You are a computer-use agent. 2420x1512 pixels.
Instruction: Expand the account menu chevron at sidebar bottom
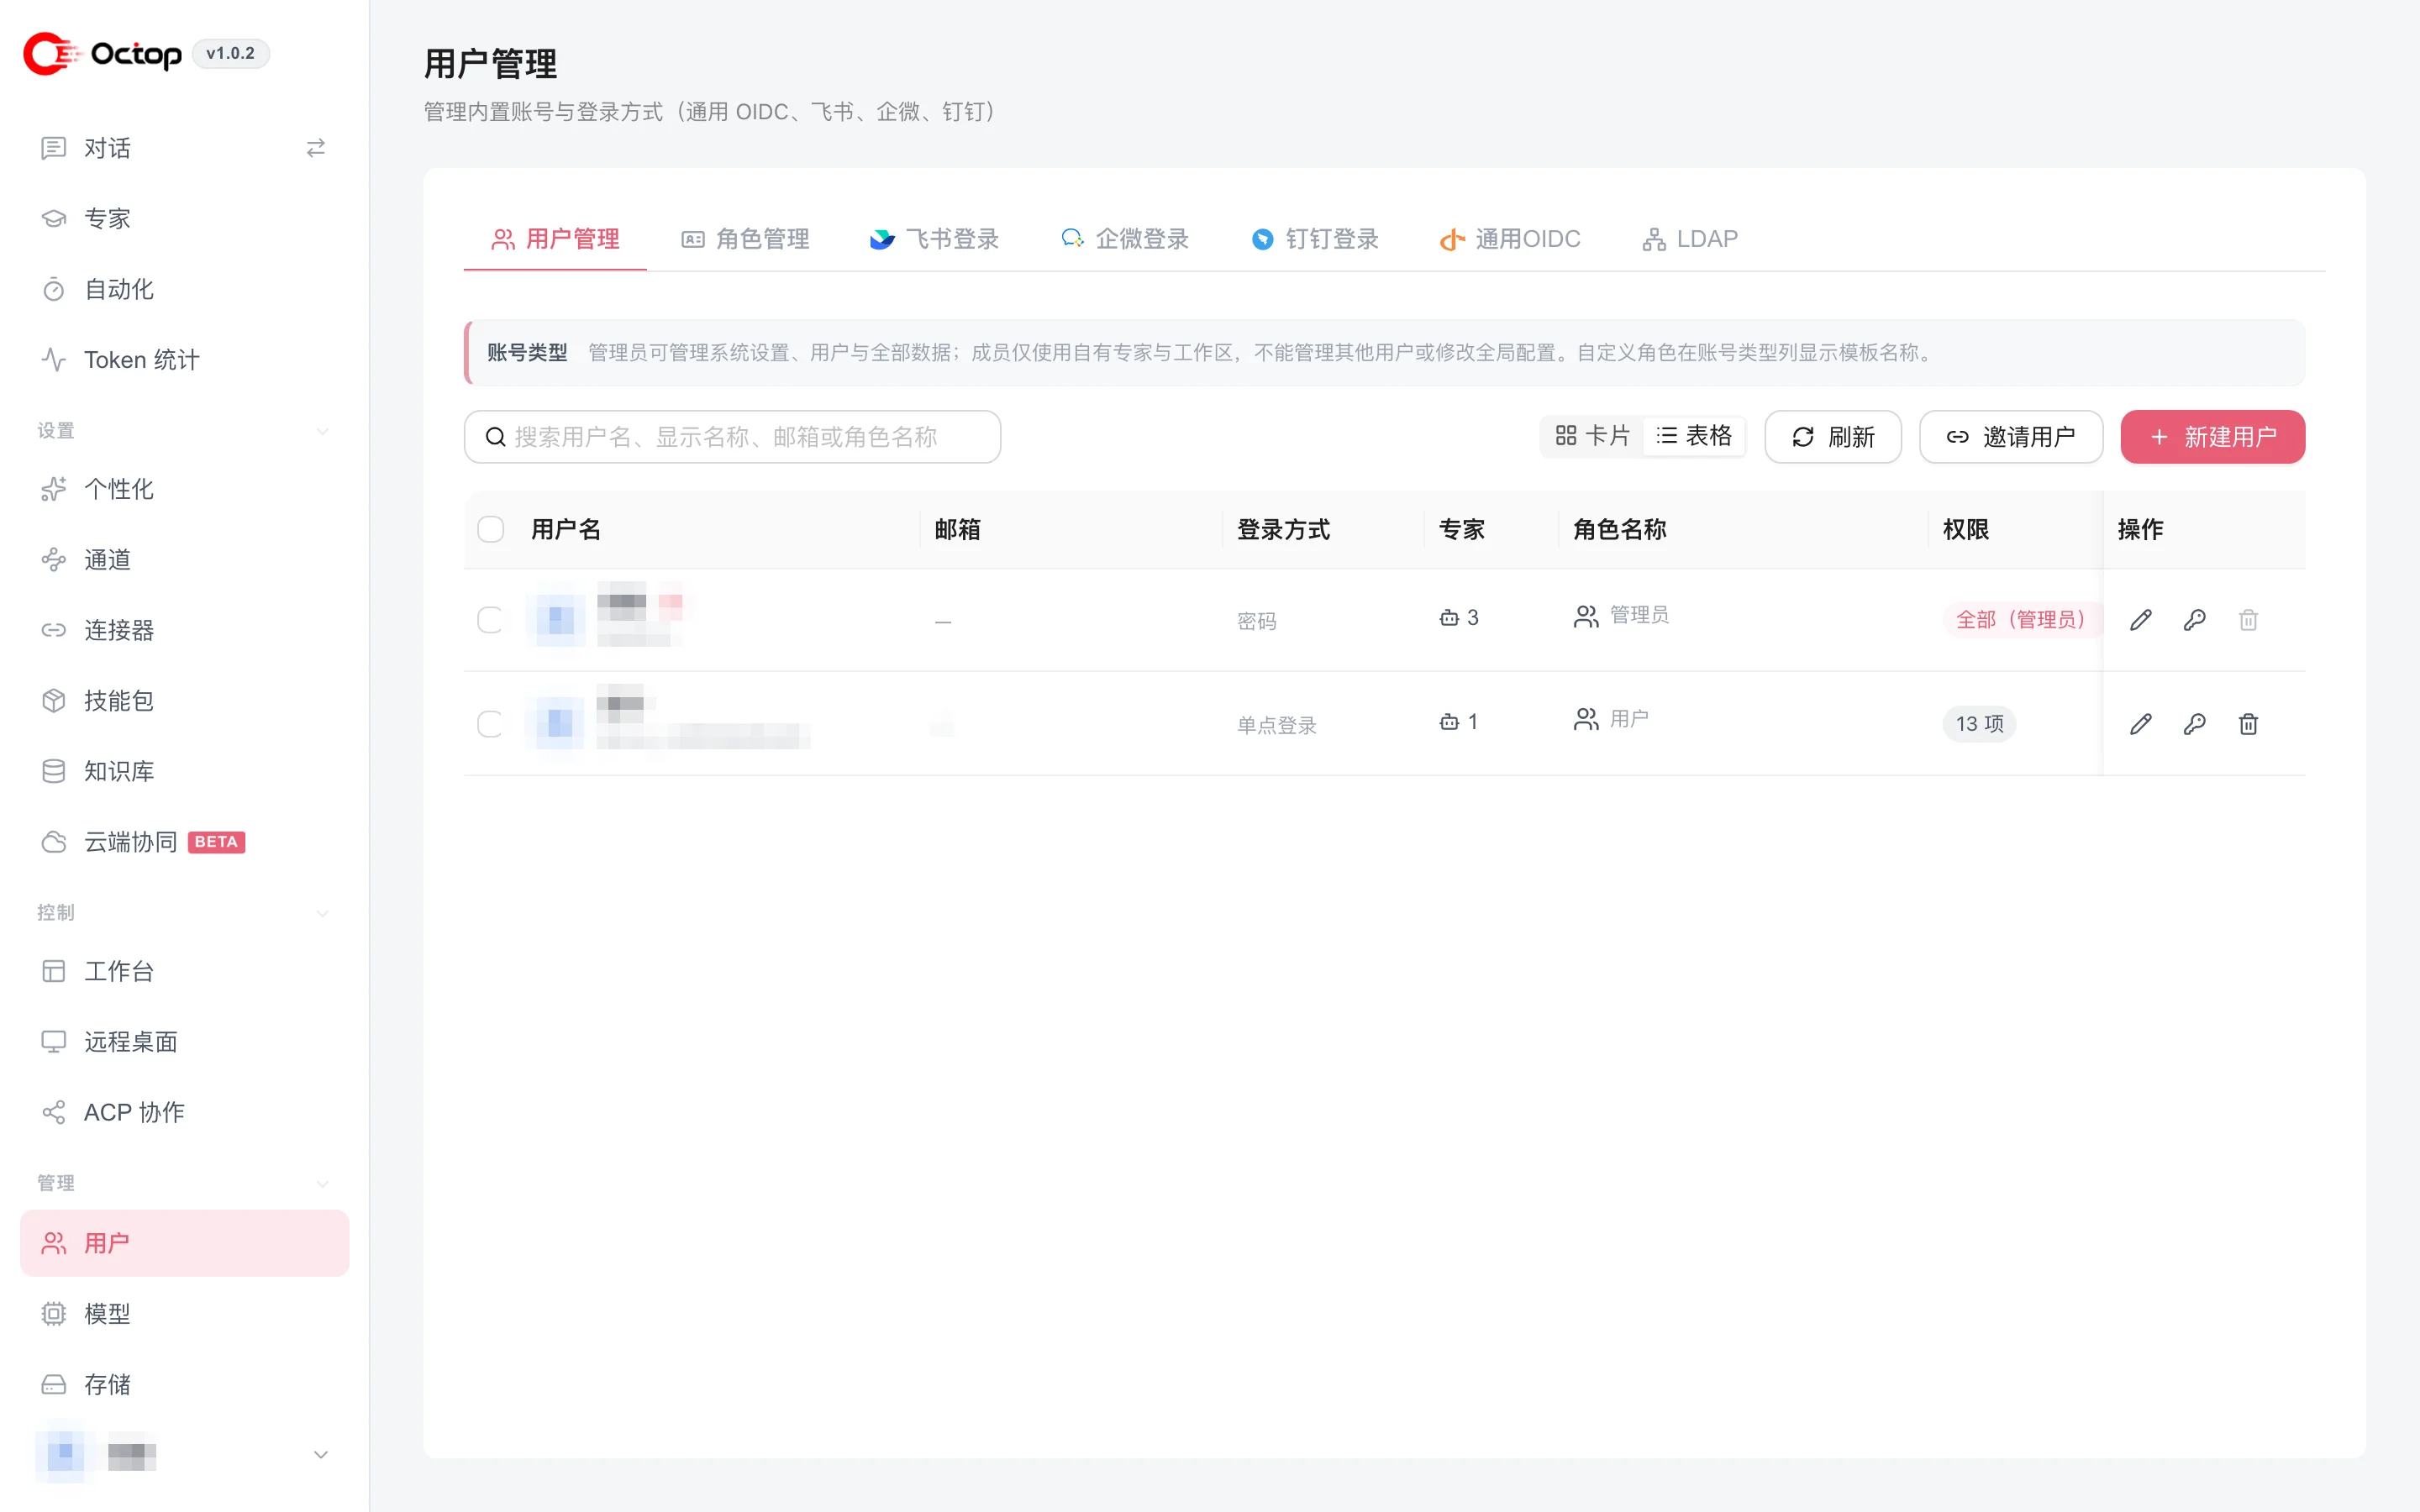321,1454
